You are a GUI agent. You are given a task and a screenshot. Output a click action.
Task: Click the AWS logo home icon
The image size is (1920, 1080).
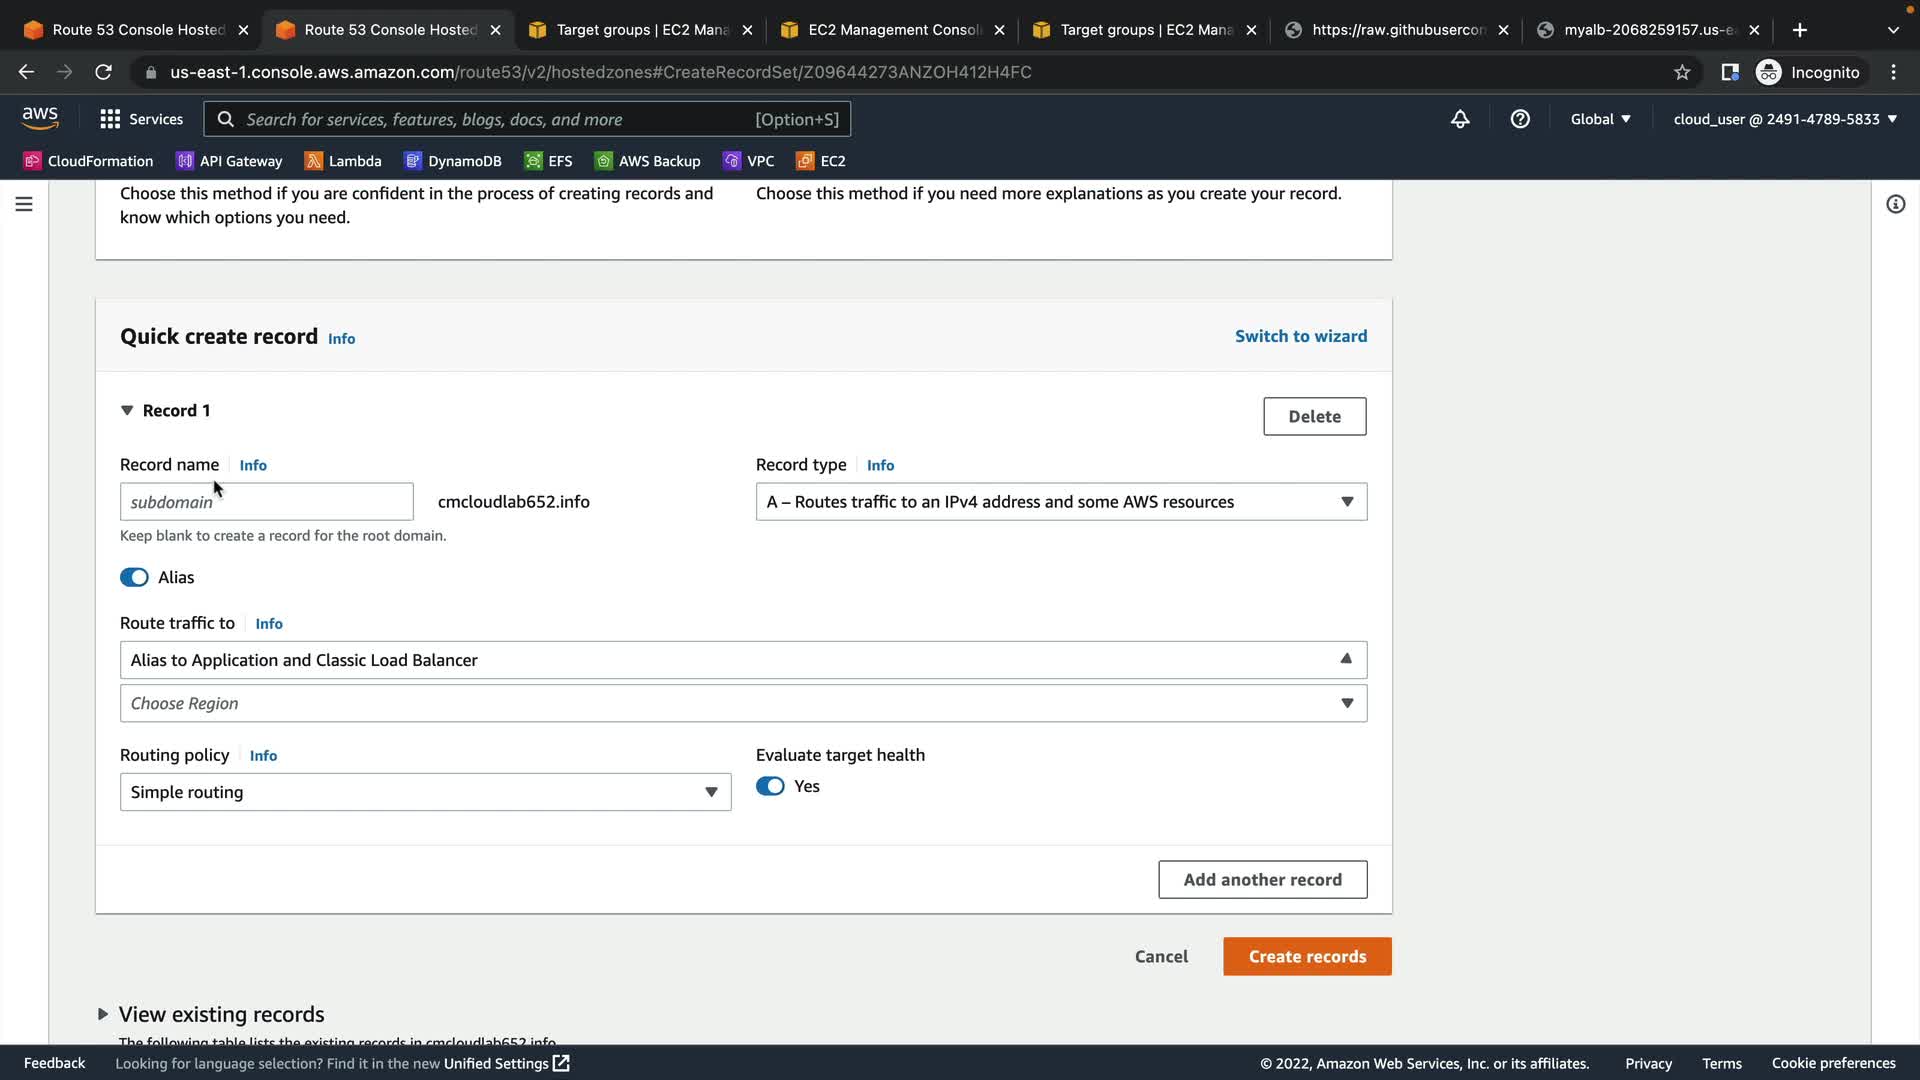tap(40, 118)
